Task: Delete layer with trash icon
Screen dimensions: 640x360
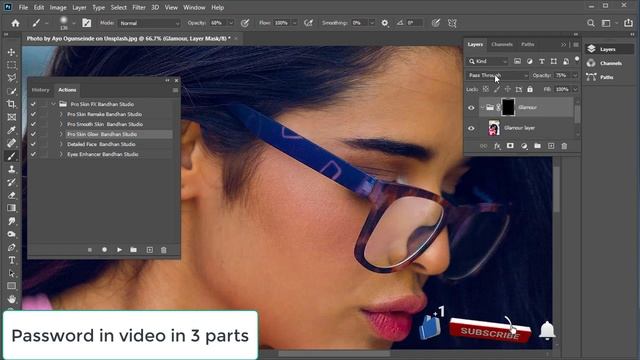Action: point(564,146)
